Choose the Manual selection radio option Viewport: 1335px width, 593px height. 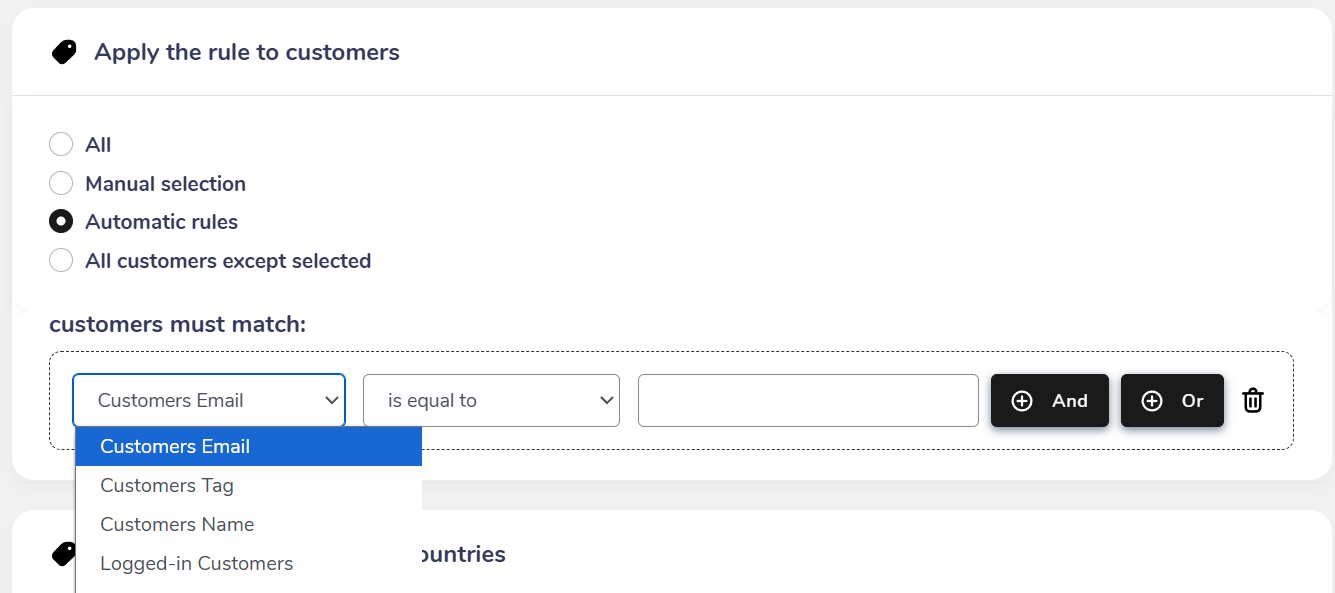pyautogui.click(x=61, y=184)
